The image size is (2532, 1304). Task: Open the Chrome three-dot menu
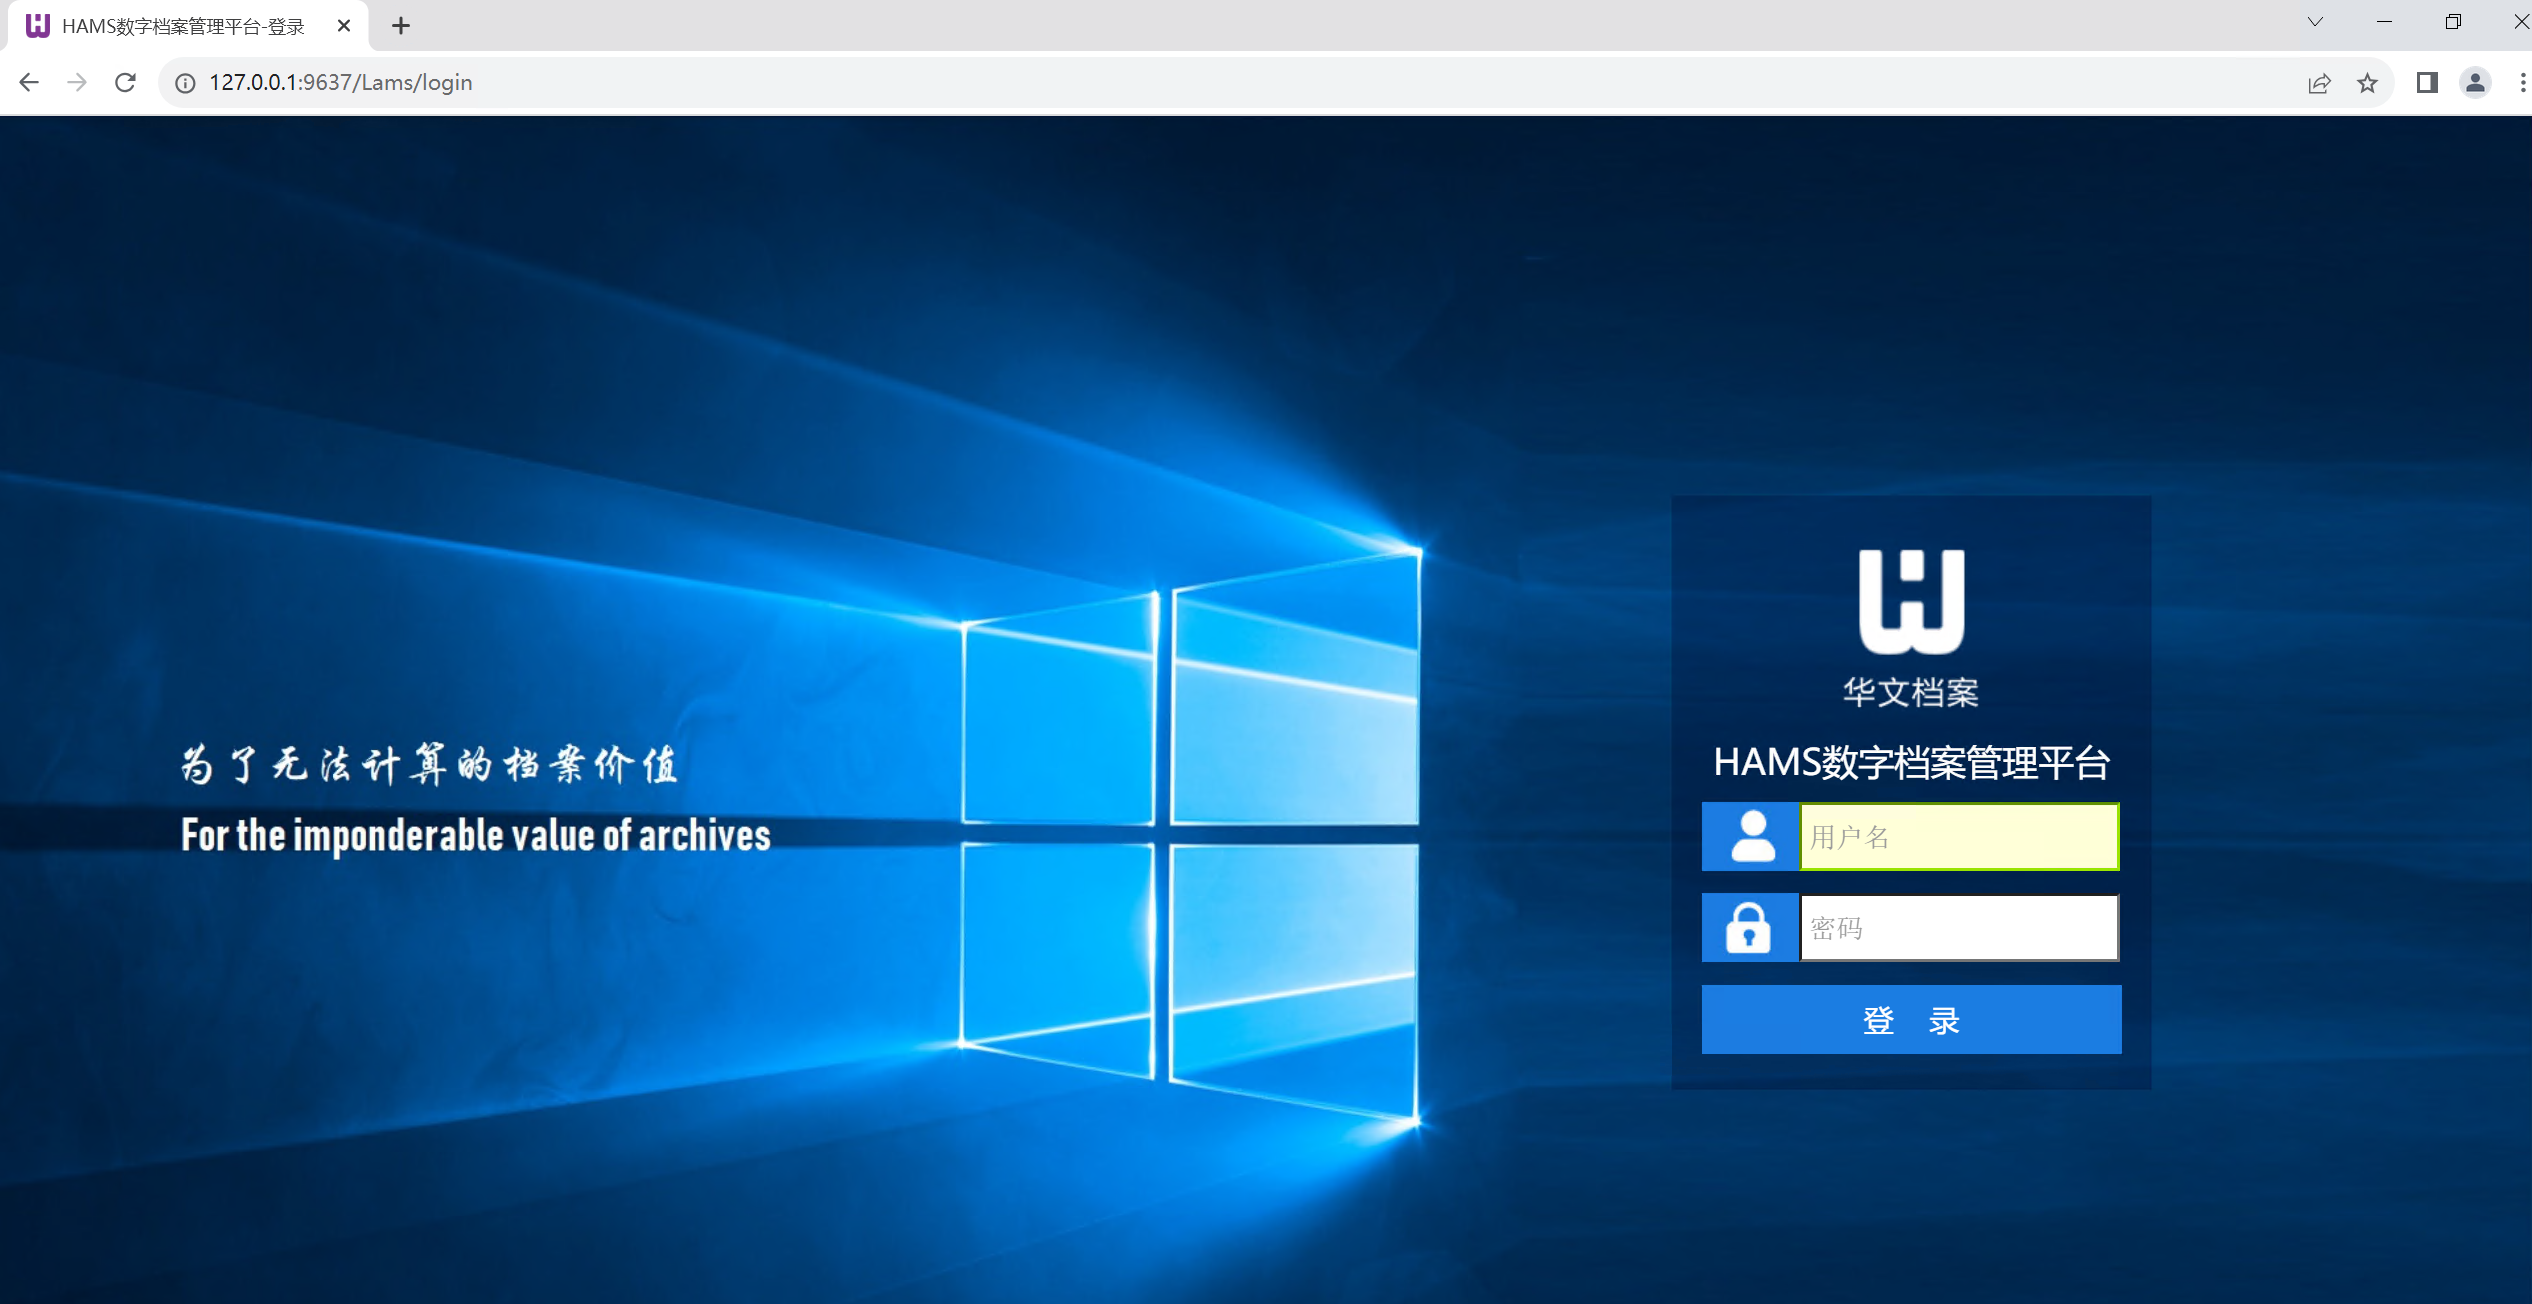2522,83
